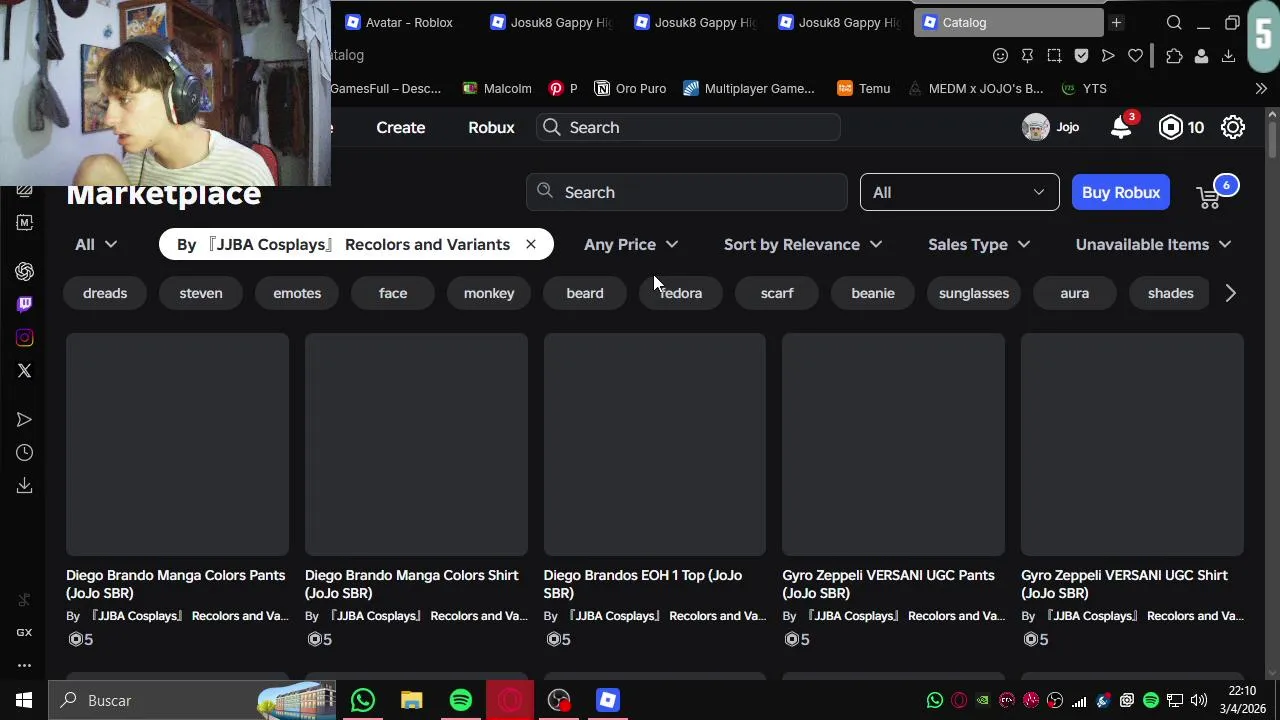Open the Oro Puro bookmark

point(631,88)
